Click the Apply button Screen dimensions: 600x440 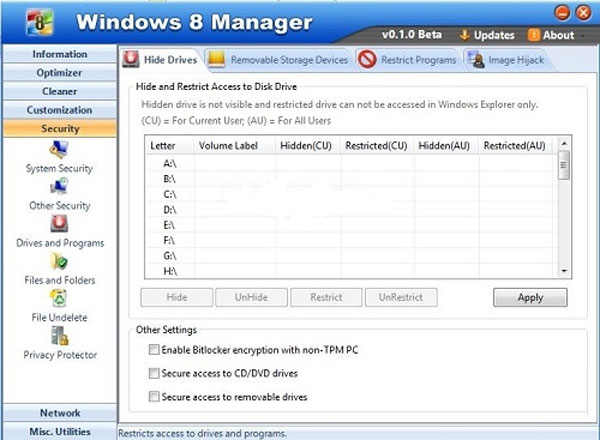tap(530, 297)
